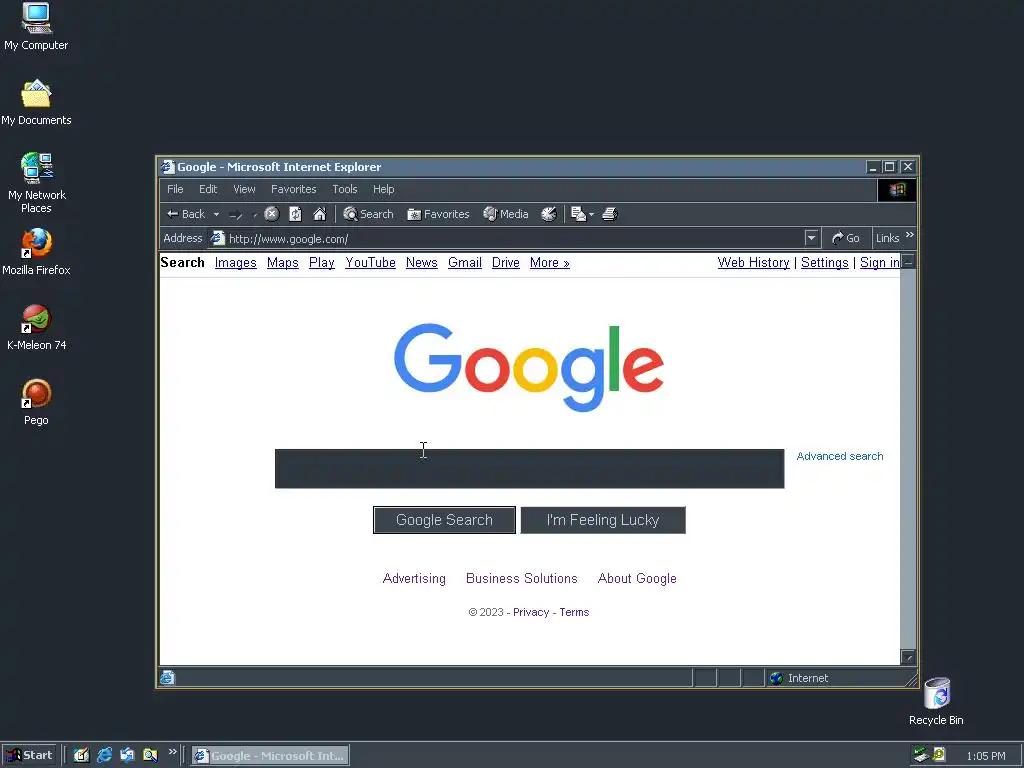
Task: Open the Advanced search link
Action: click(x=840, y=456)
